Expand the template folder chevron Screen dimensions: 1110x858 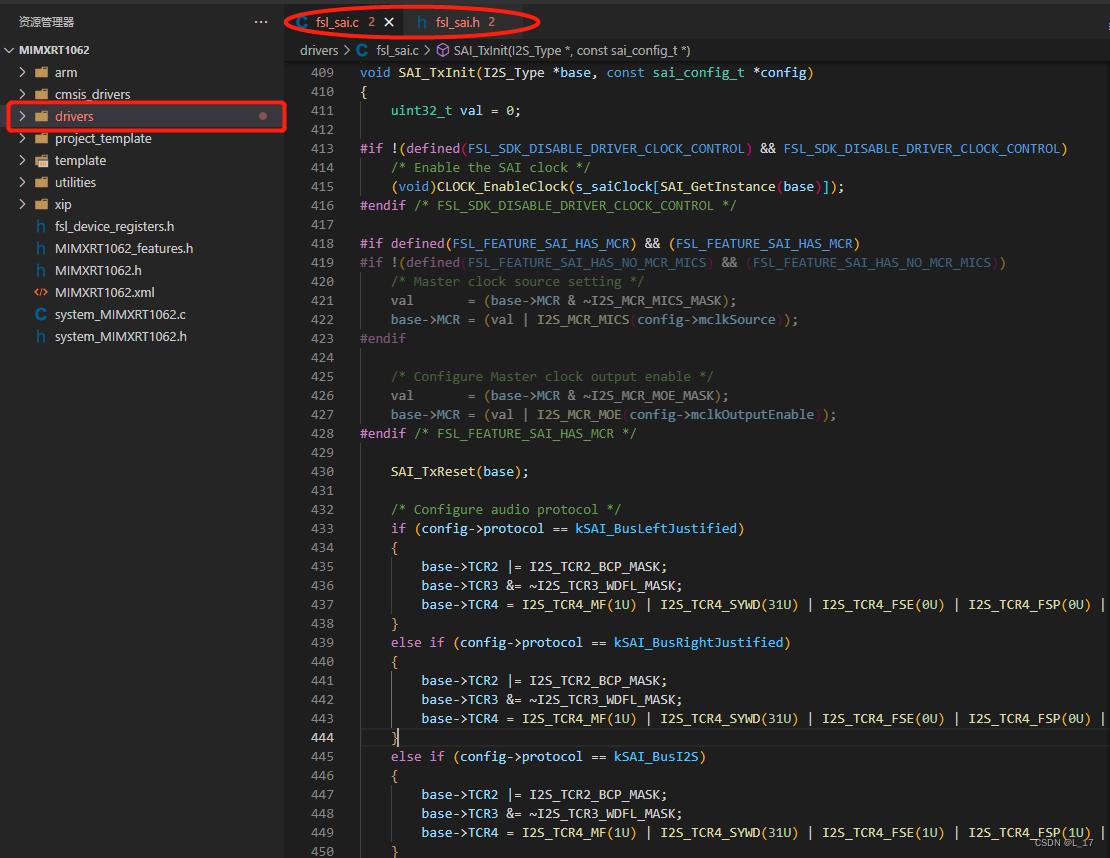point(23,160)
